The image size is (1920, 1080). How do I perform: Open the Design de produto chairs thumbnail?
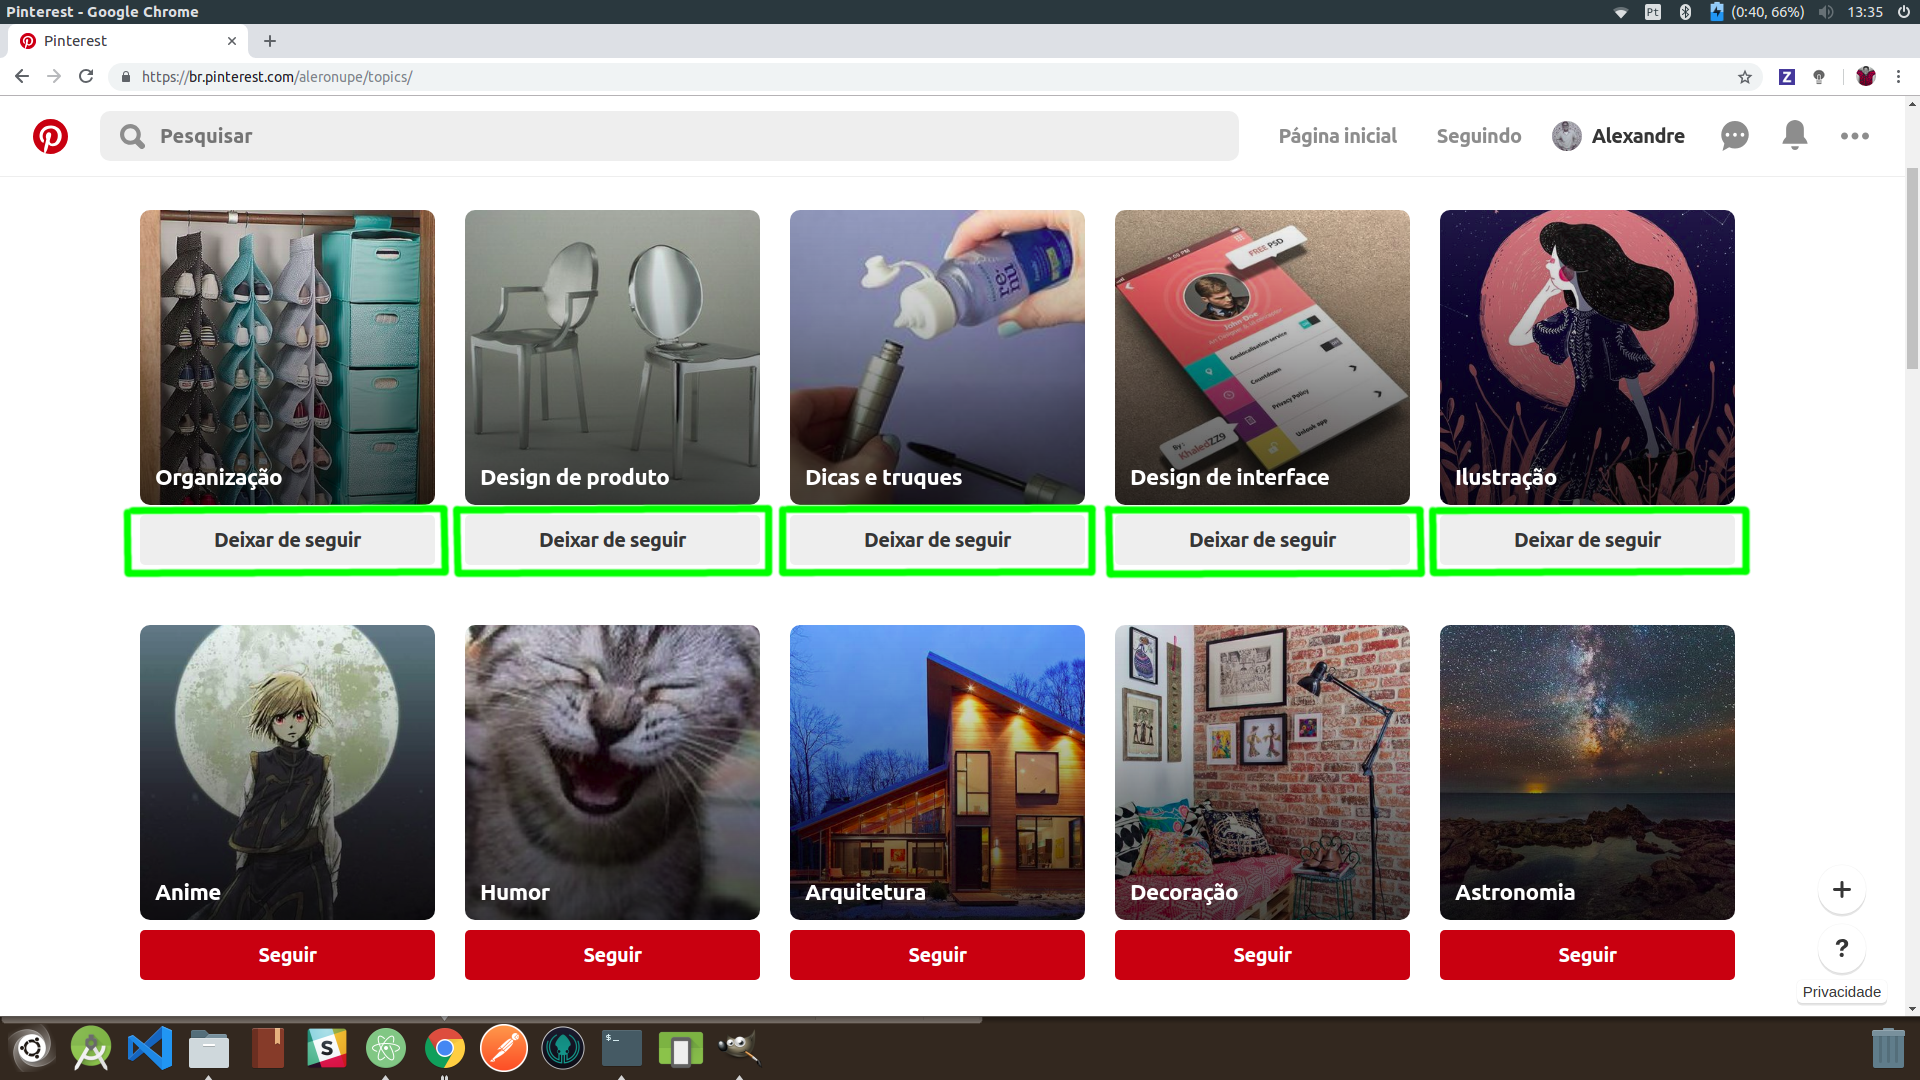612,357
